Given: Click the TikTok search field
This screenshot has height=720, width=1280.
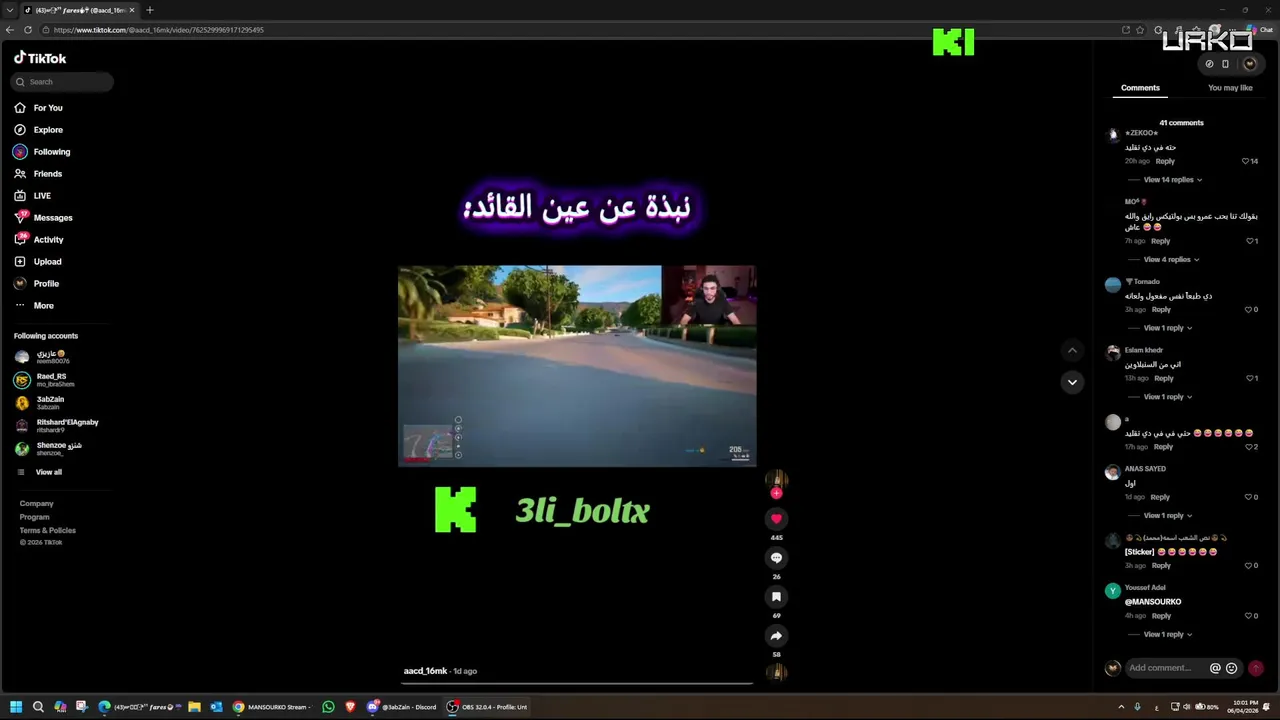Looking at the screenshot, I should point(62,82).
